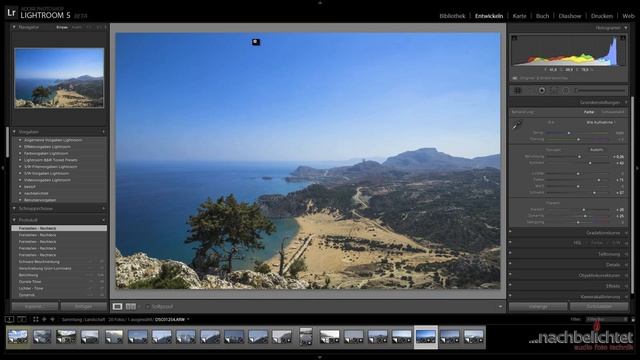The image size is (640, 360).
Task: Open the Diashow module
Action: (x=570, y=16)
